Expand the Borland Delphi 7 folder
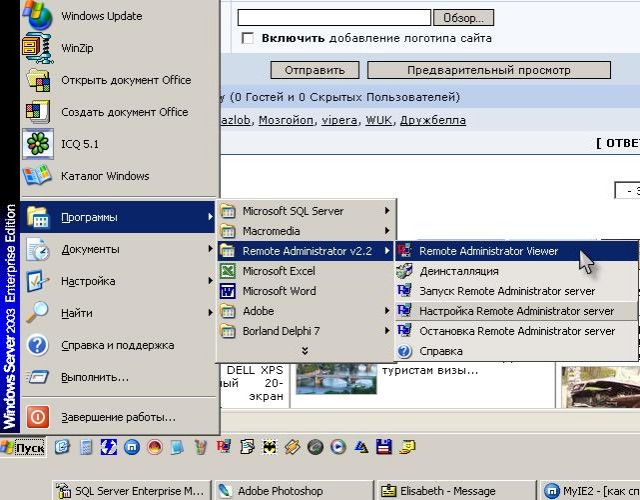640x500 pixels. (305, 331)
